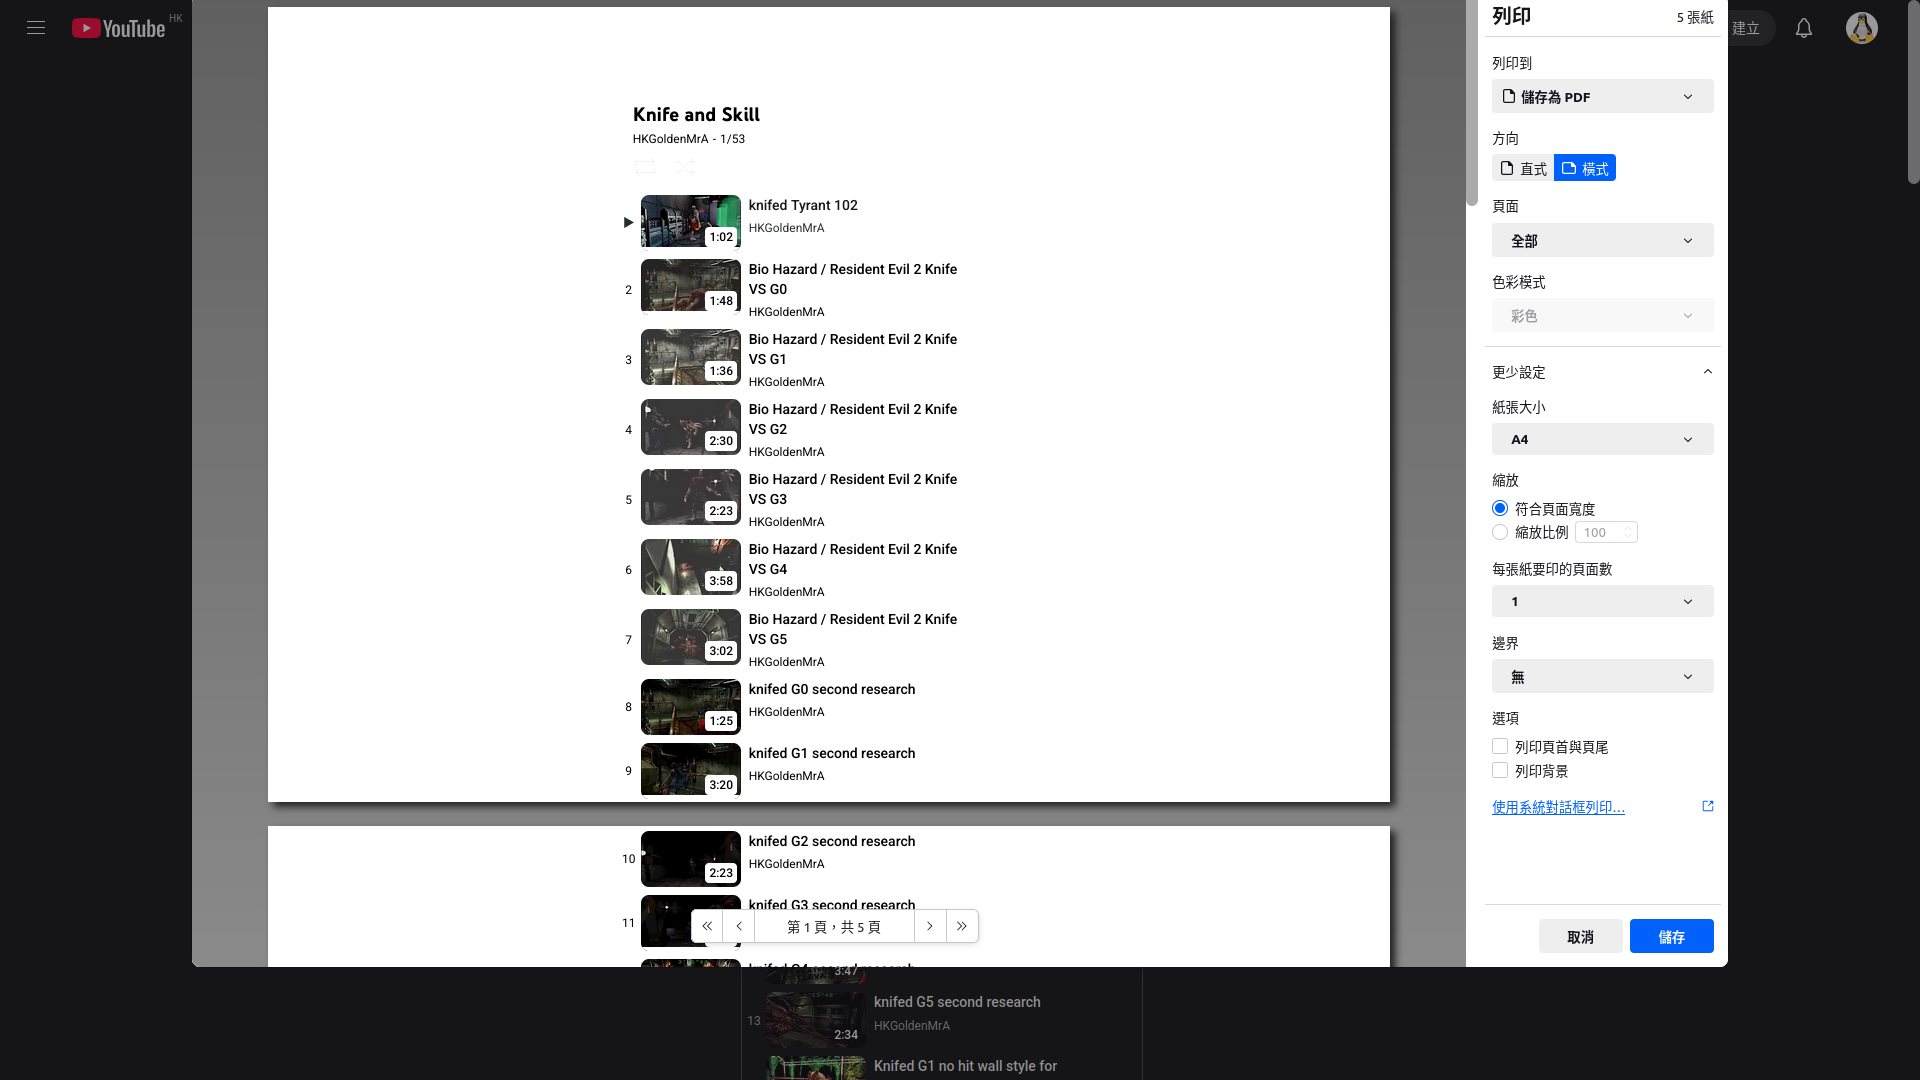Jump to the first preview page
This screenshot has width=1920, height=1080.
click(x=707, y=926)
